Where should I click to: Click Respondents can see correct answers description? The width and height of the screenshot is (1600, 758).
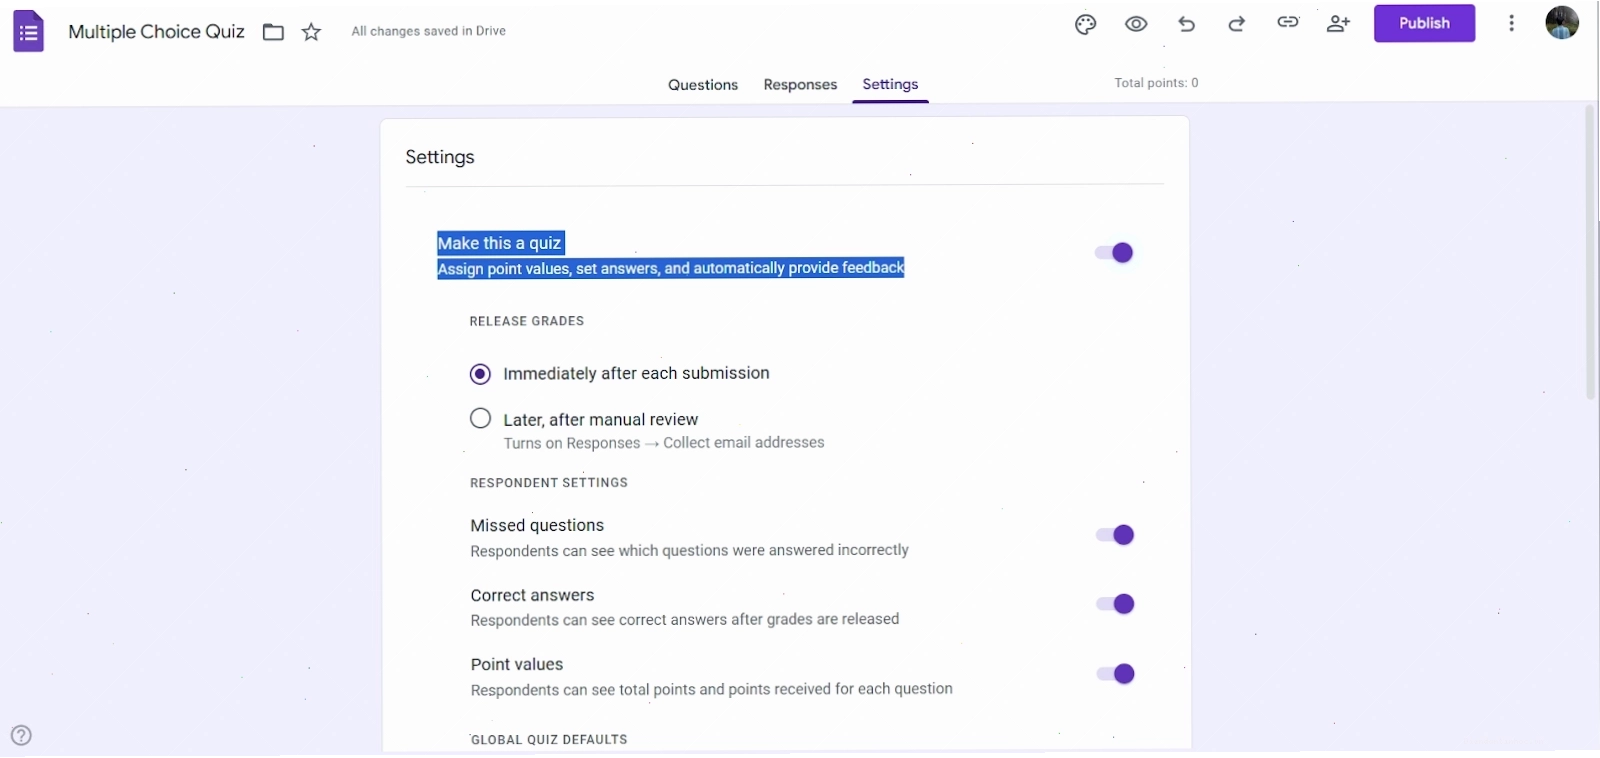(x=685, y=620)
